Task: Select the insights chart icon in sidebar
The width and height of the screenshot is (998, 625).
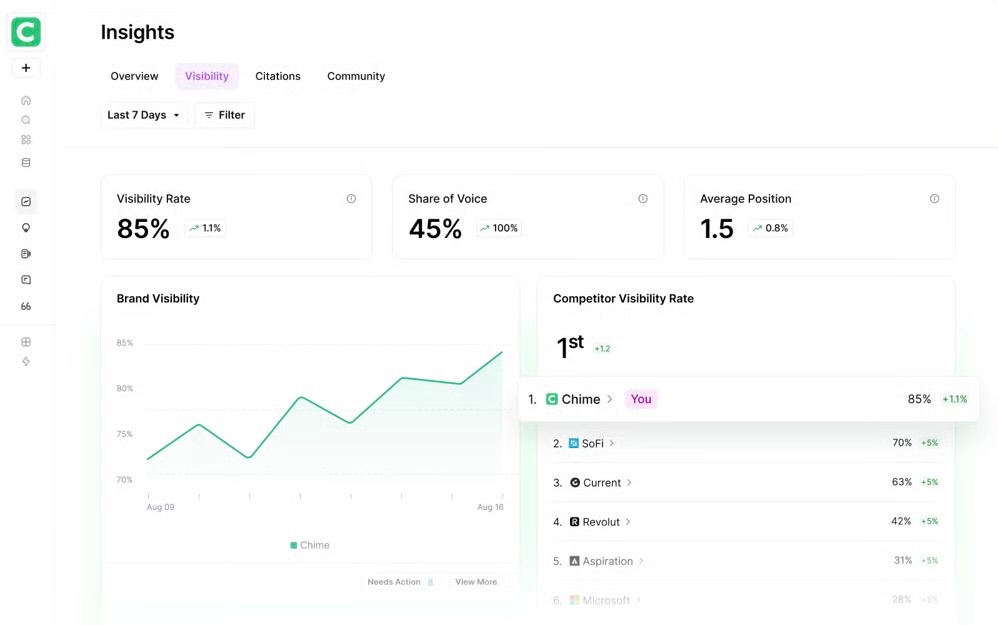Action: pos(26,202)
